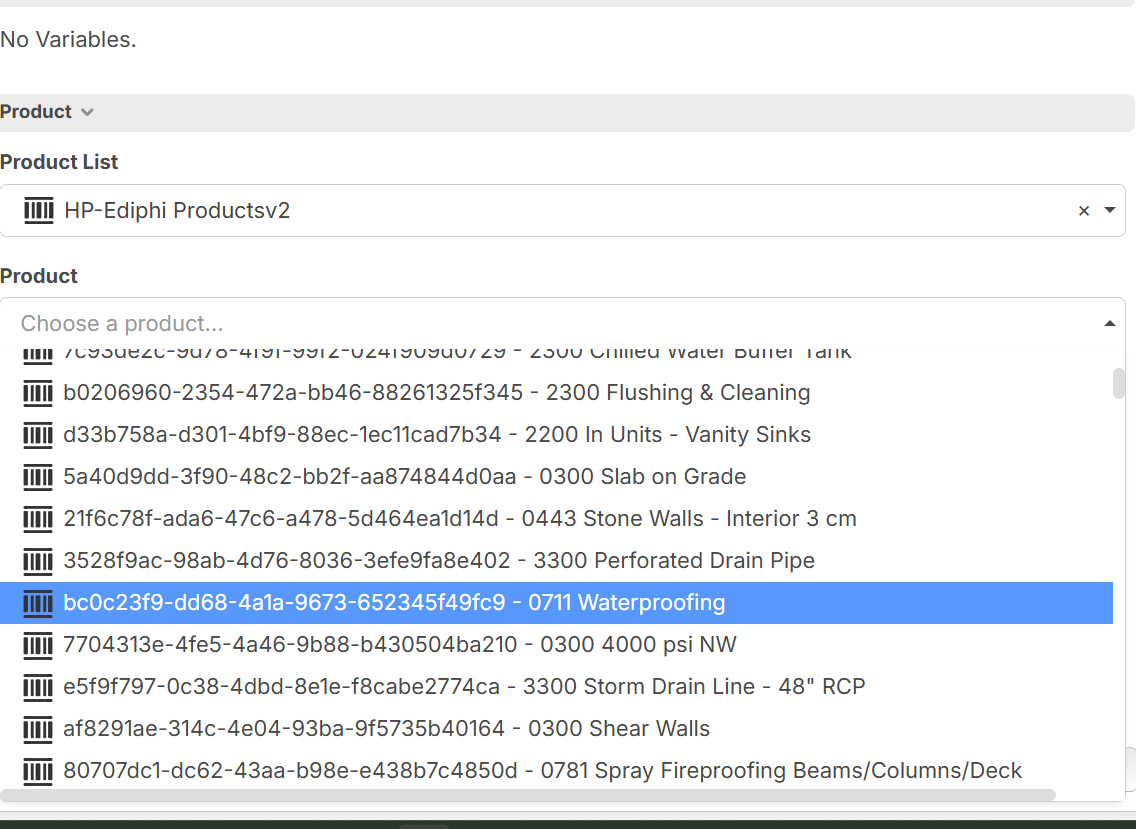Click the barcode icon beside HP-Ediphi Productsv2

pos(38,211)
